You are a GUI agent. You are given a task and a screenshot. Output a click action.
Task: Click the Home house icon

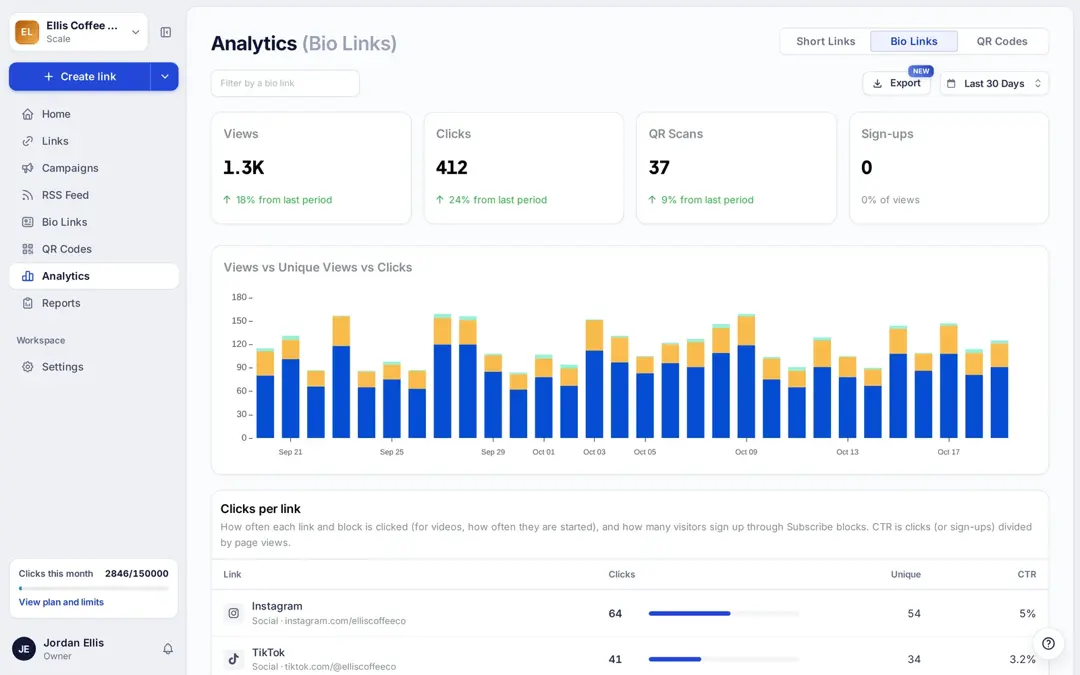[x=28, y=114]
